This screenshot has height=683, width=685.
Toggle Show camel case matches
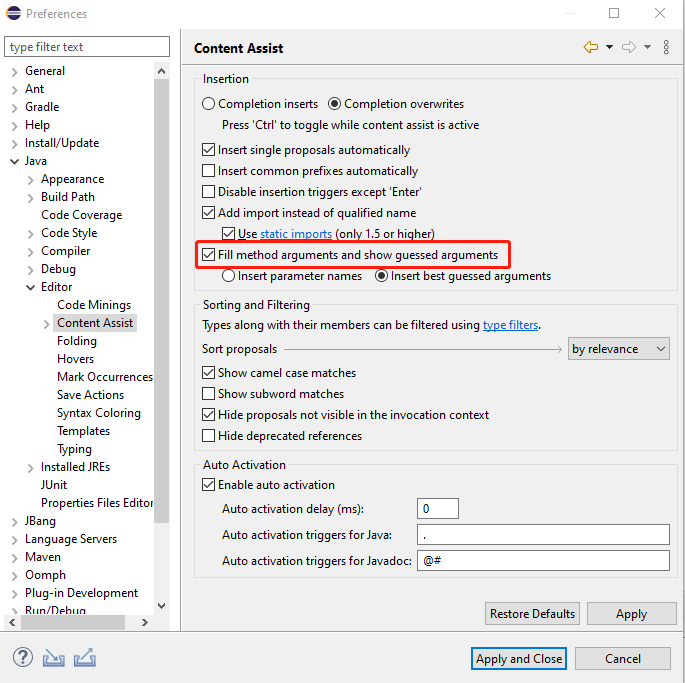[208, 373]
